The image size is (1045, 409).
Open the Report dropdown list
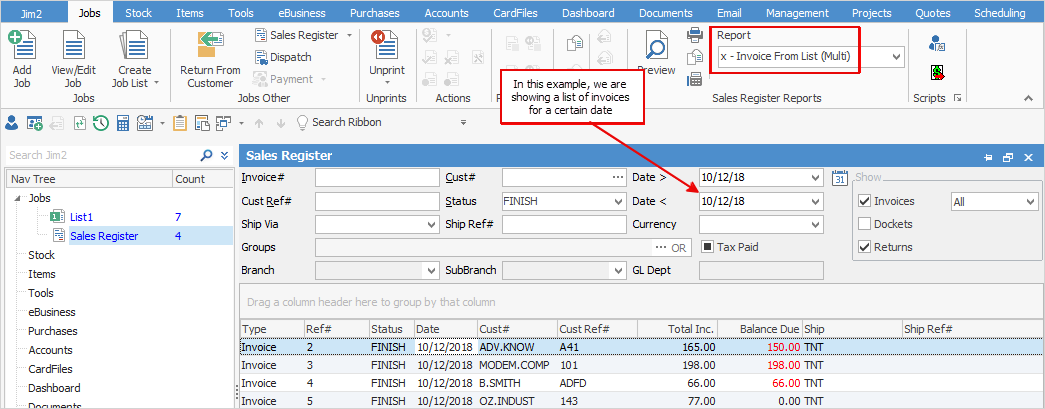(x=896, y=57)
